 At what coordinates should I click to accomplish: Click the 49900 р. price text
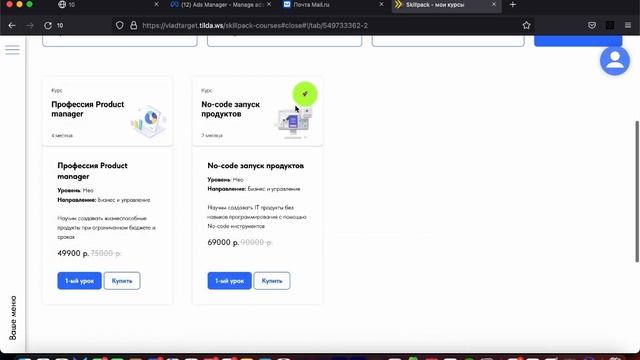coord(73,253)
